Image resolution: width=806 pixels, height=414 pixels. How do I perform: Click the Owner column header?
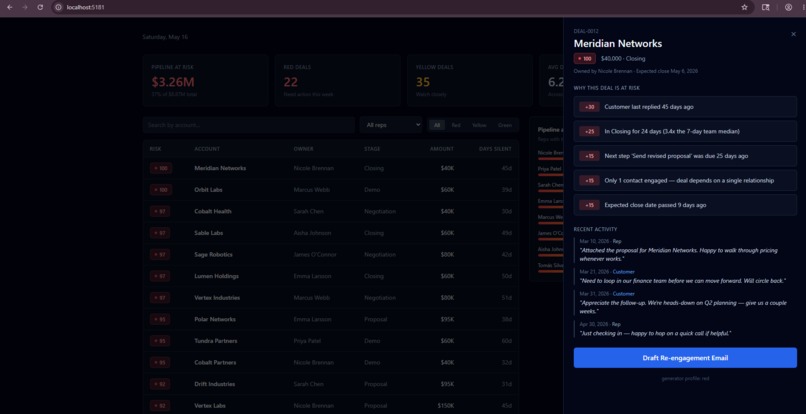click(x=303, y=149)
